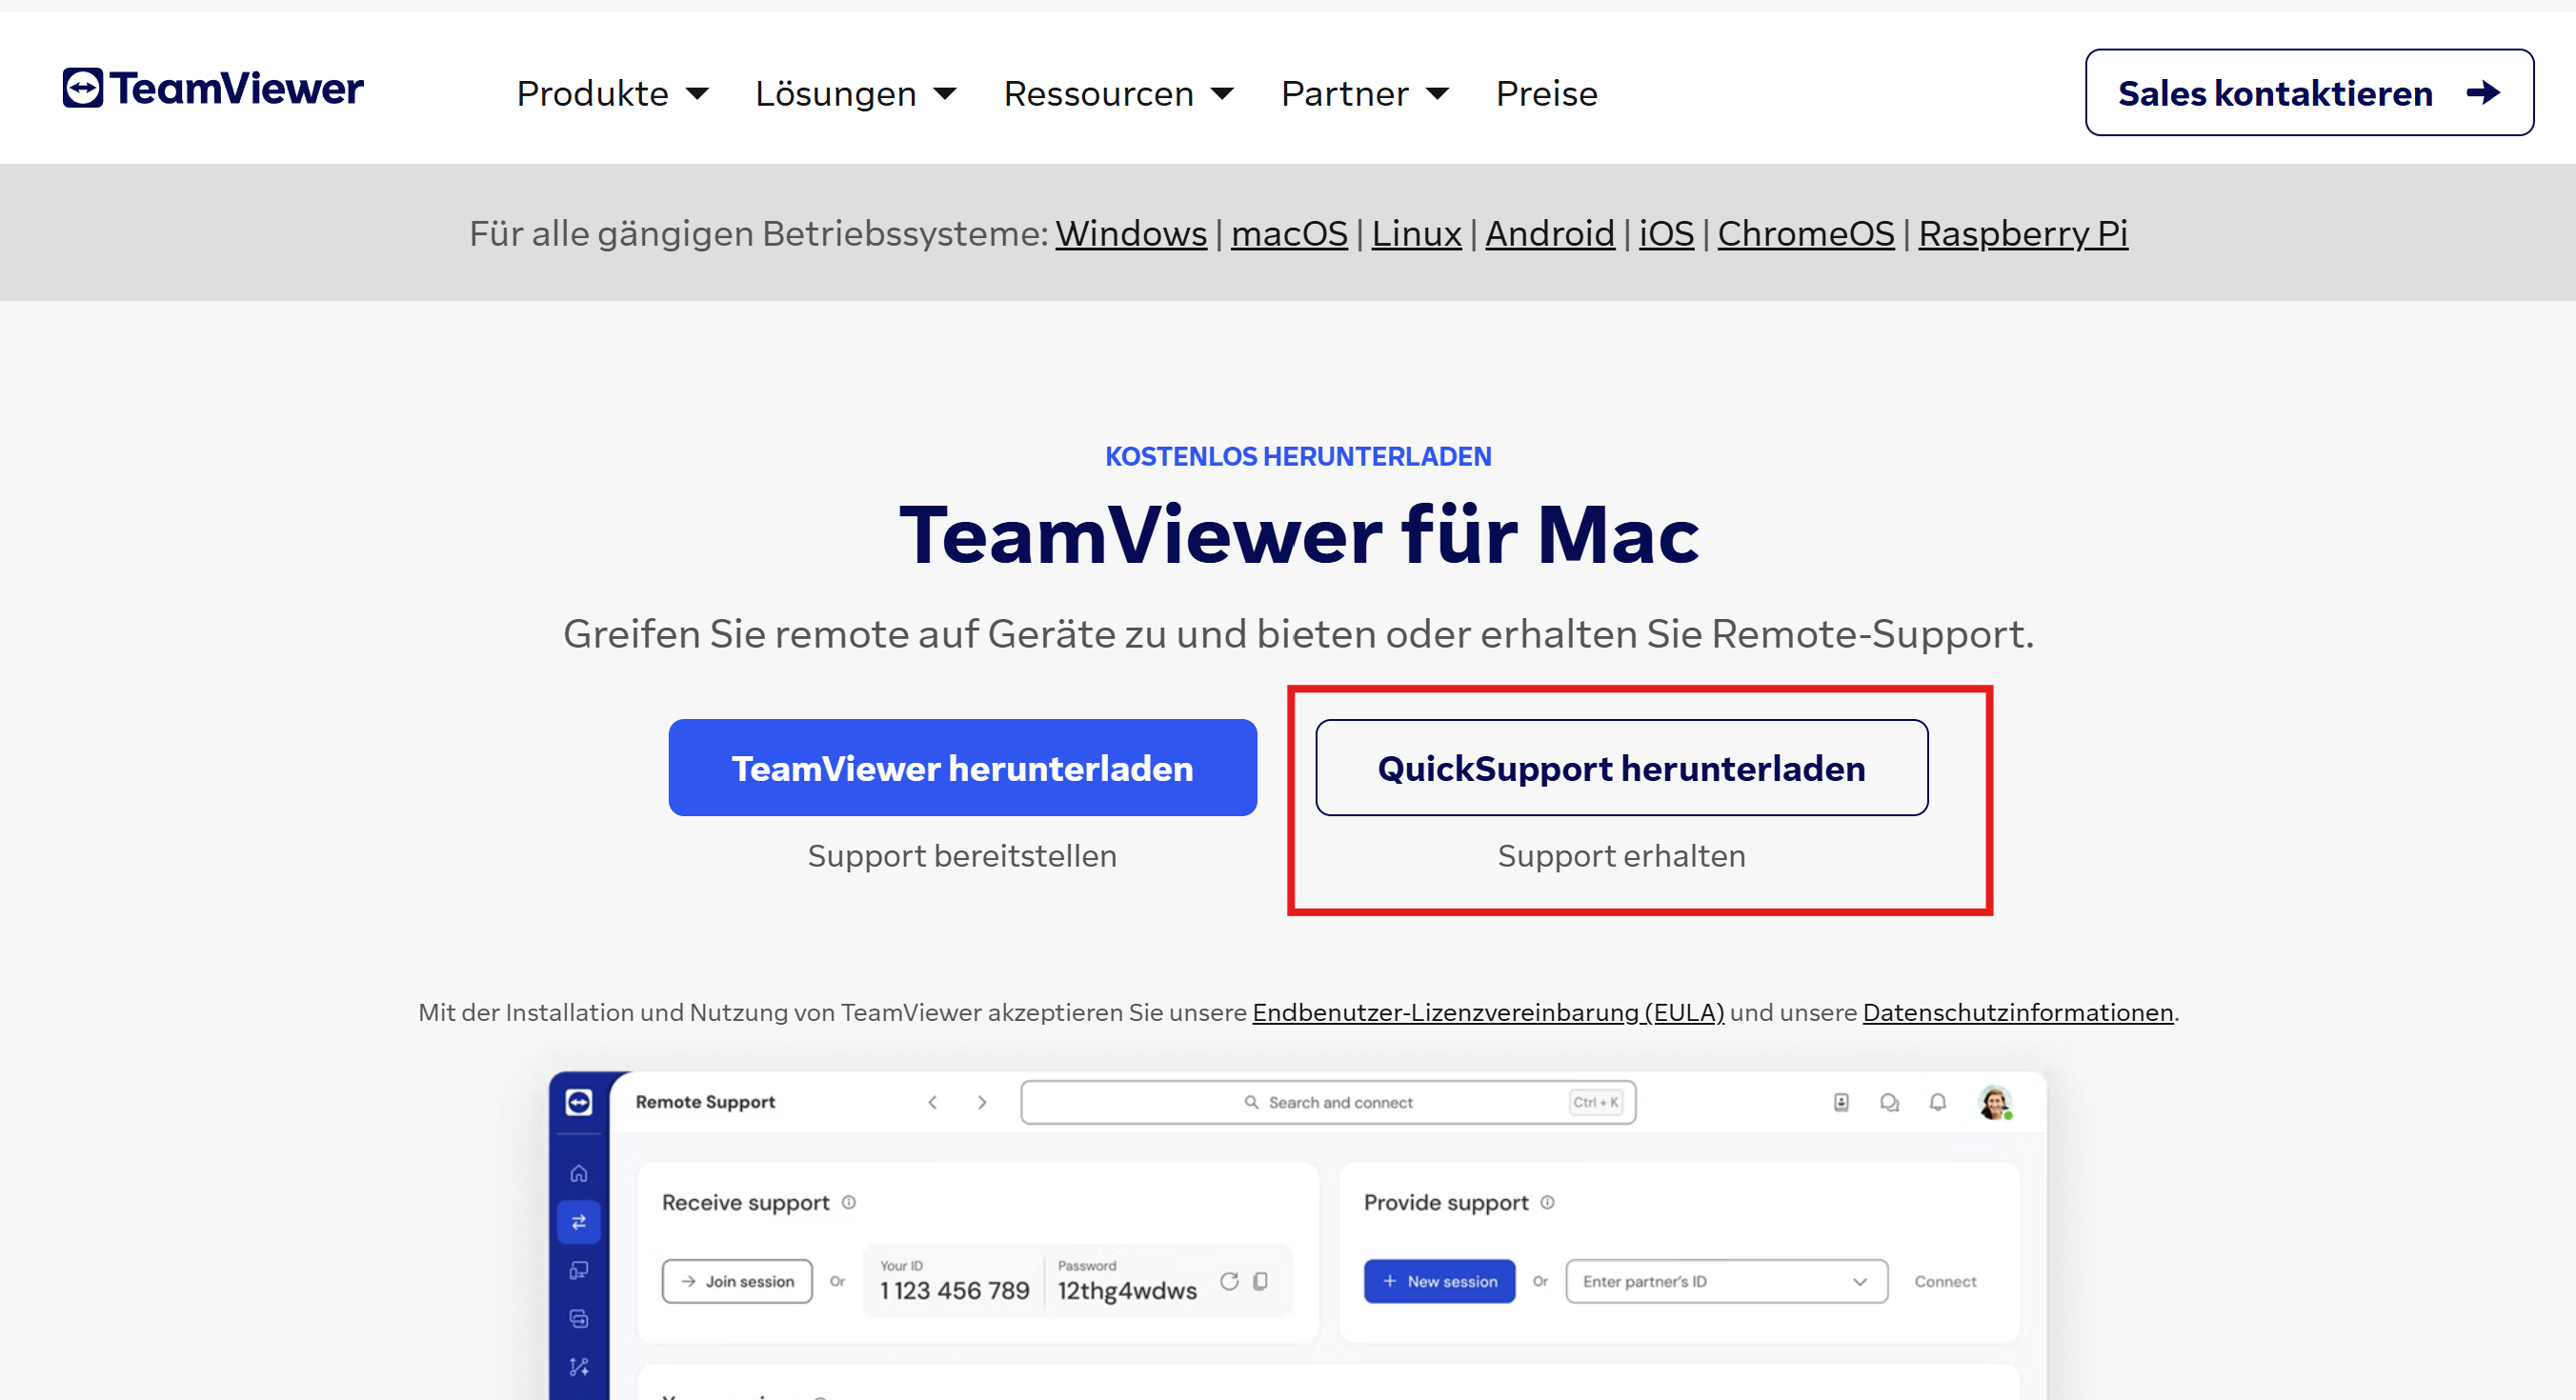This screenshot has height=1400, width=2576.
Task: Click the TeamViewer herunterladen button
Action: pos(962,768)
